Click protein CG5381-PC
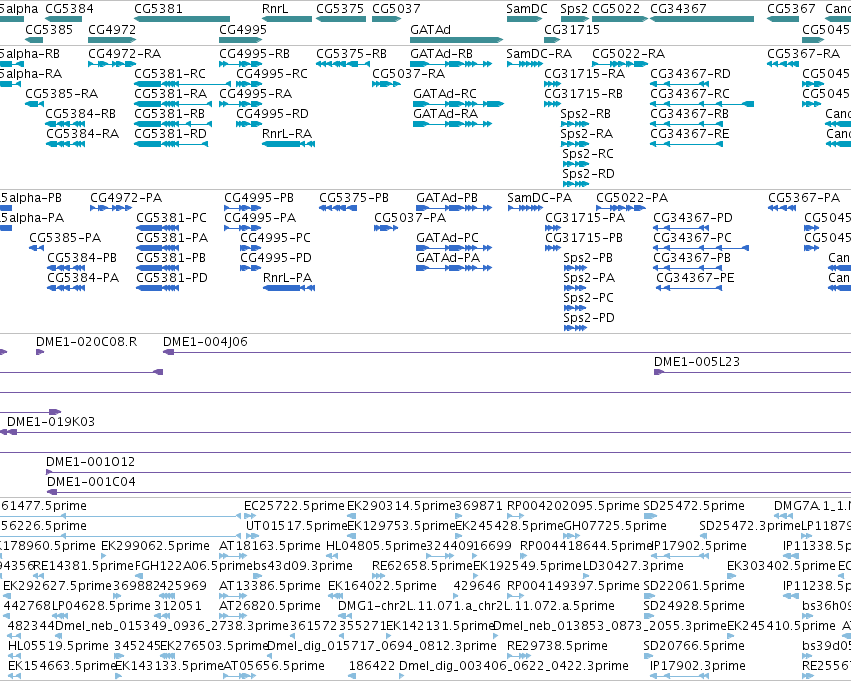Viewport: 851px width, 681px height. (172, 218)
